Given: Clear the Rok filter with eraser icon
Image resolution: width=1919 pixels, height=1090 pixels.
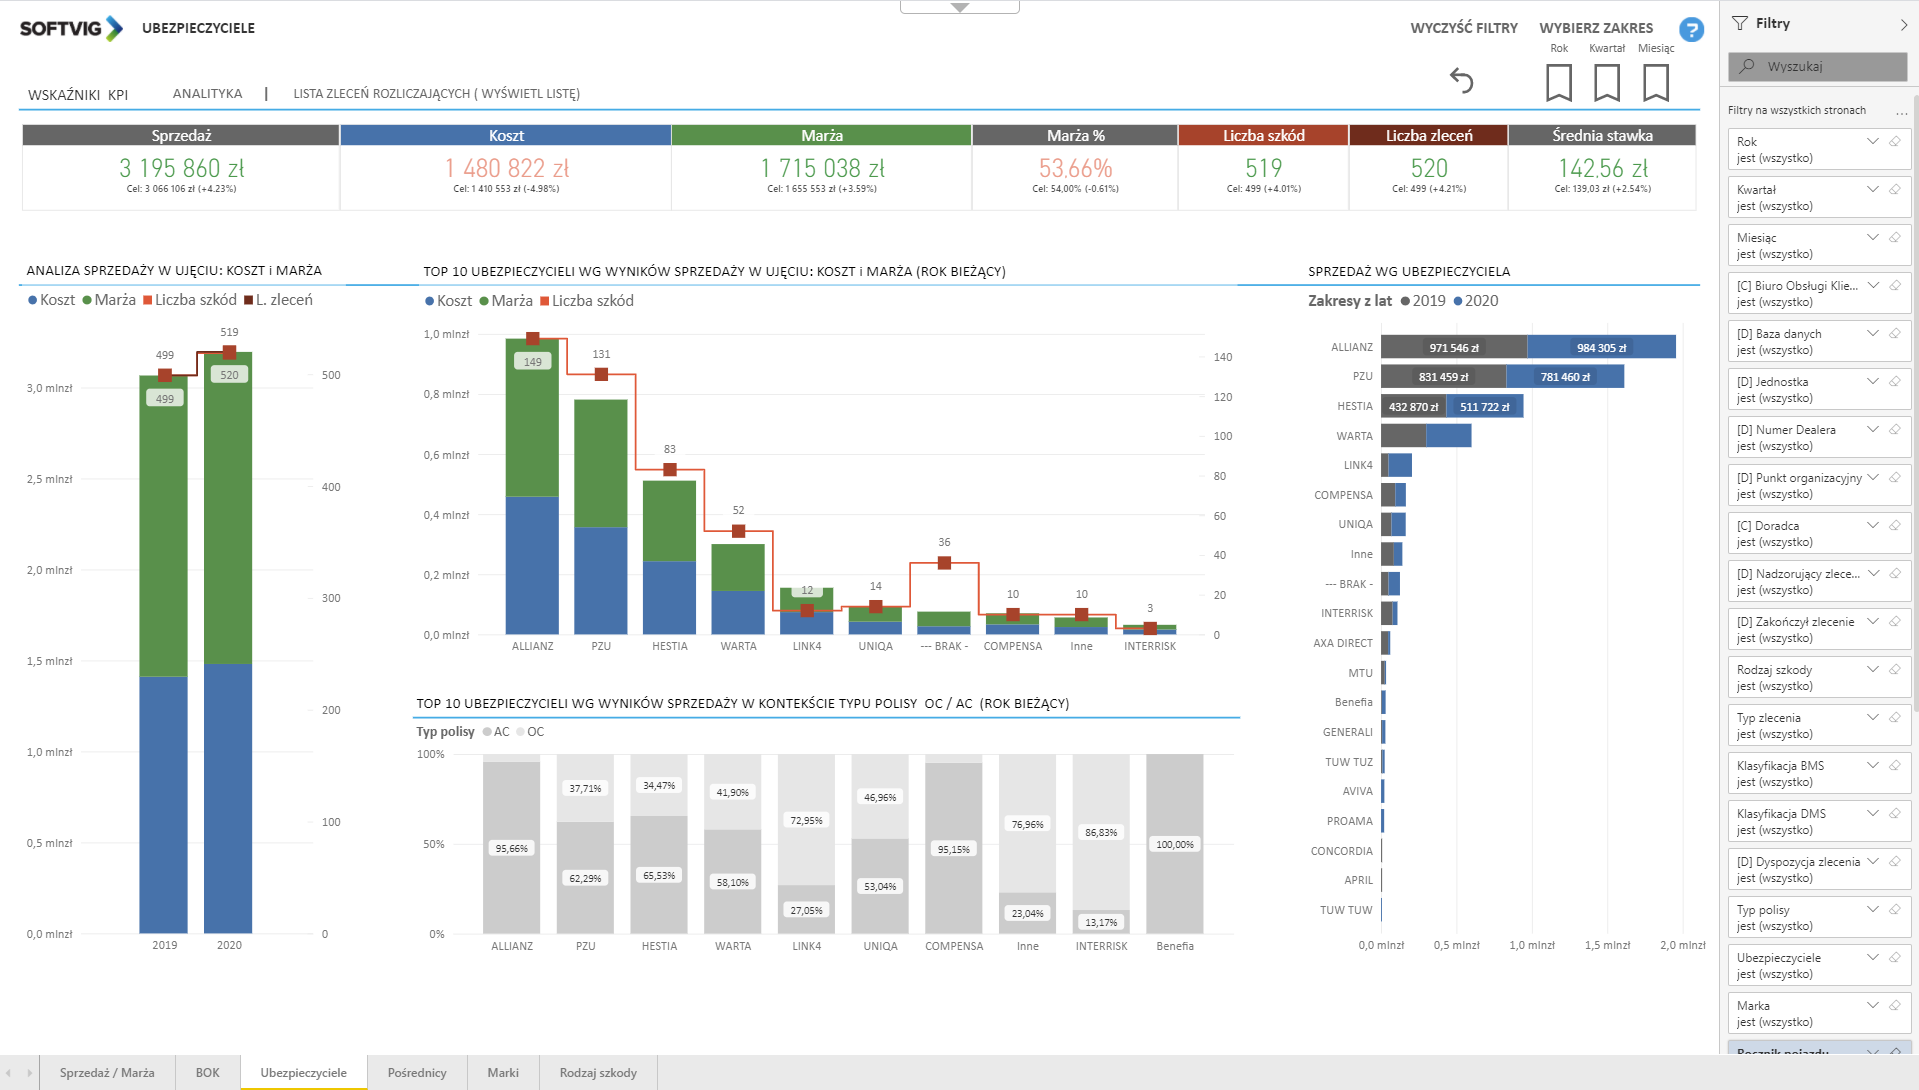Looking at the screenshot, I should 1894,142.
